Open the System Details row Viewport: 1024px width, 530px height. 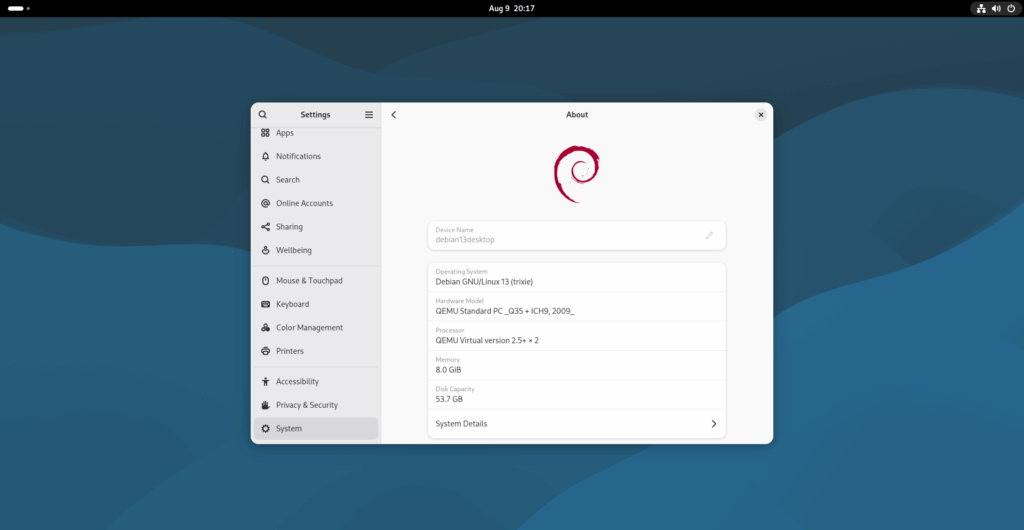click(577, 424)
